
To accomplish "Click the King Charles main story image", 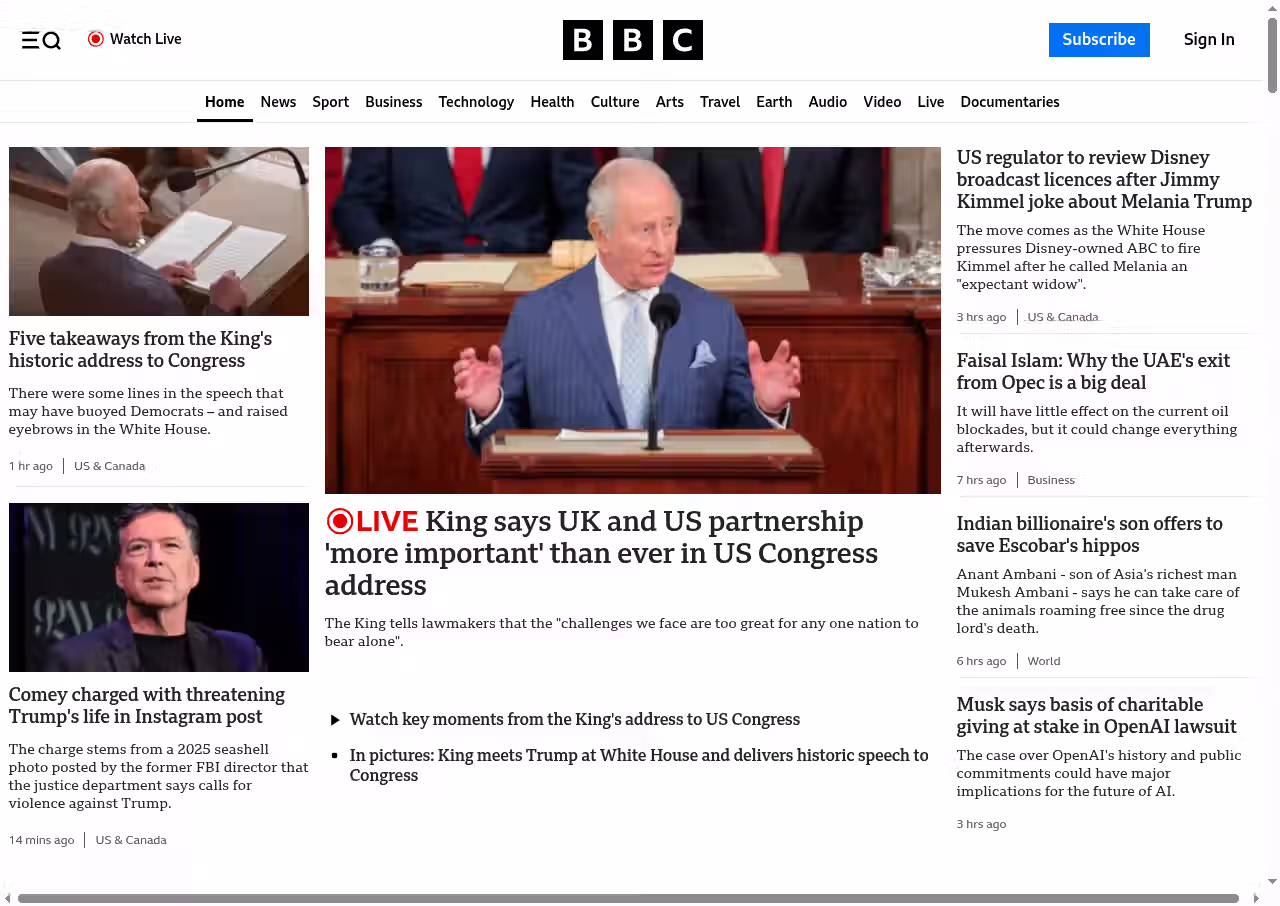I will coord(633,320).
